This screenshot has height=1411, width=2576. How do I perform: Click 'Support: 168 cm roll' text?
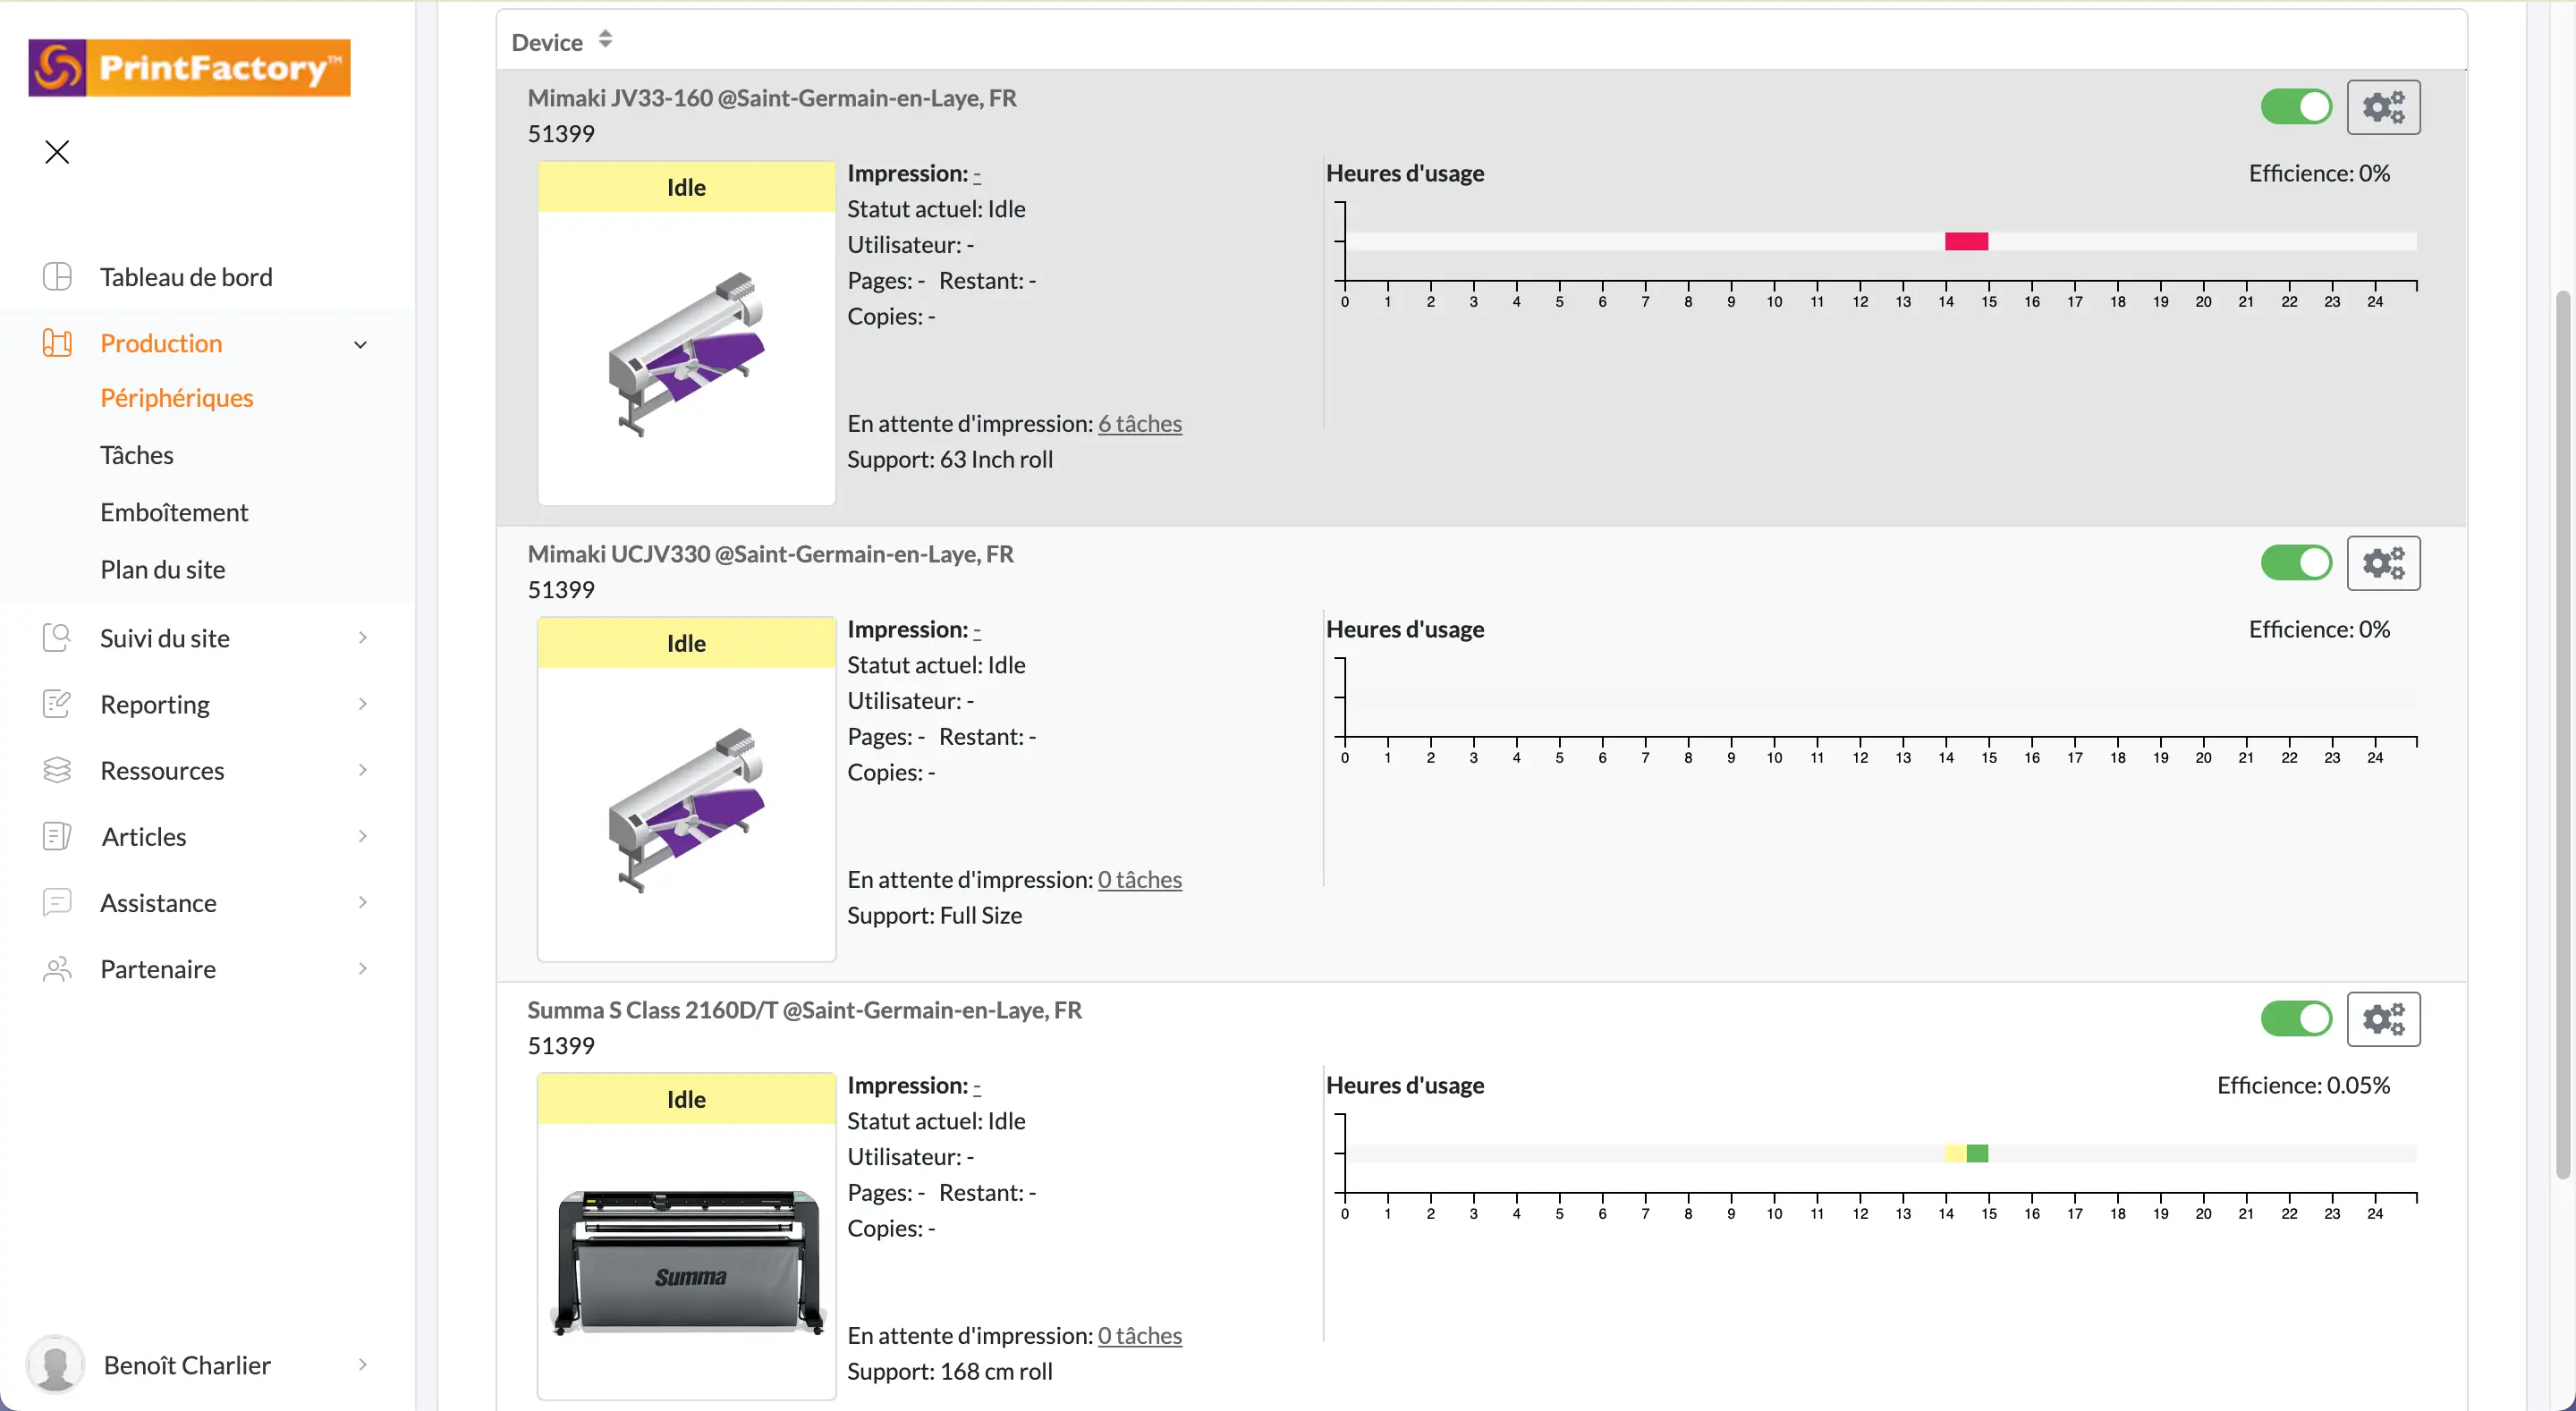click(x=950, y=1372)
